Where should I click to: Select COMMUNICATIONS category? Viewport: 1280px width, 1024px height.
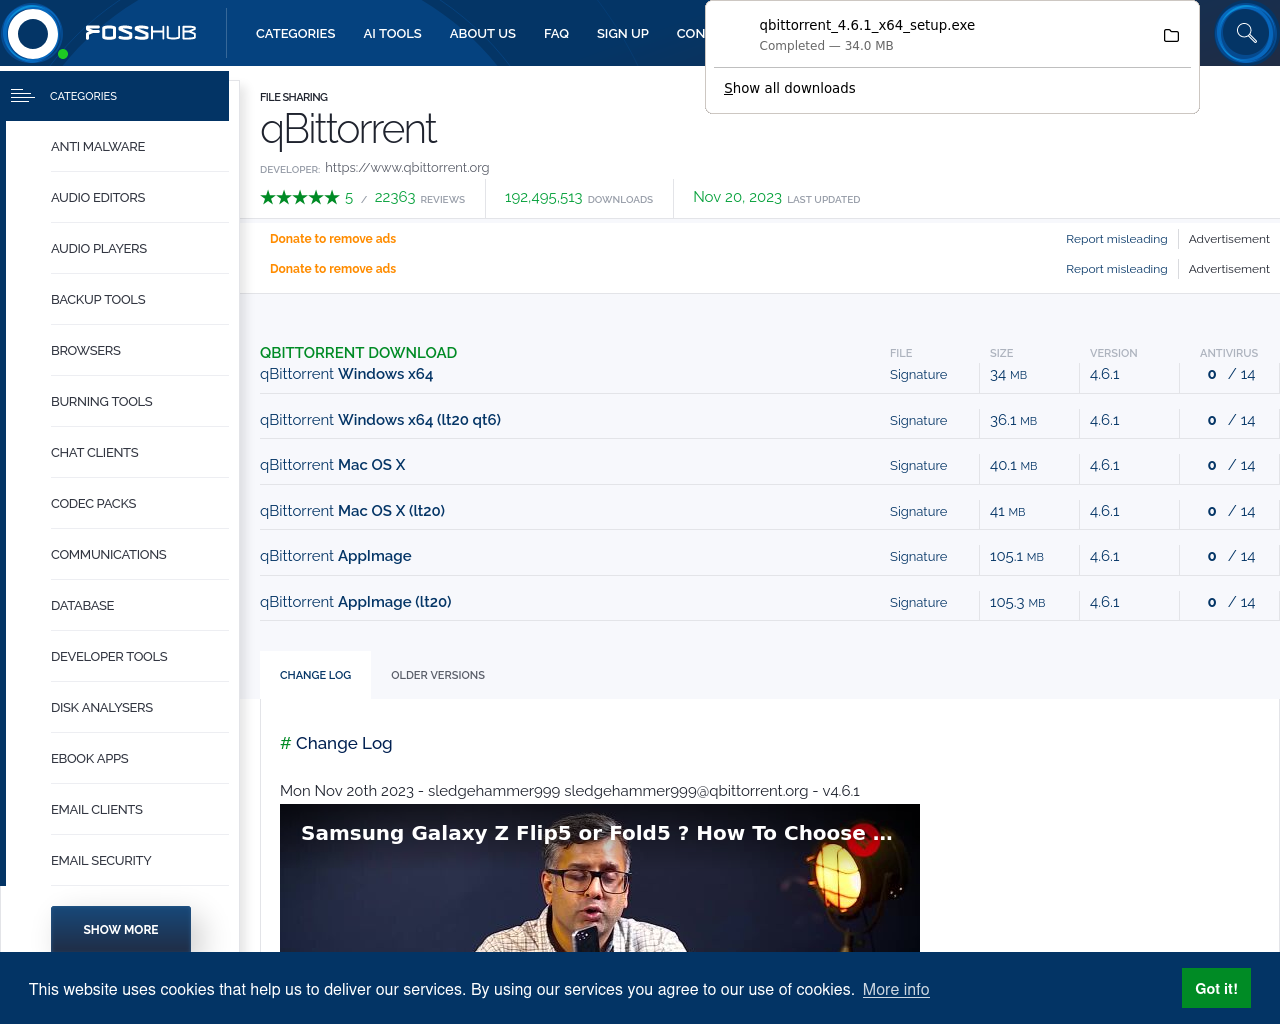click(x=109, y=554)
